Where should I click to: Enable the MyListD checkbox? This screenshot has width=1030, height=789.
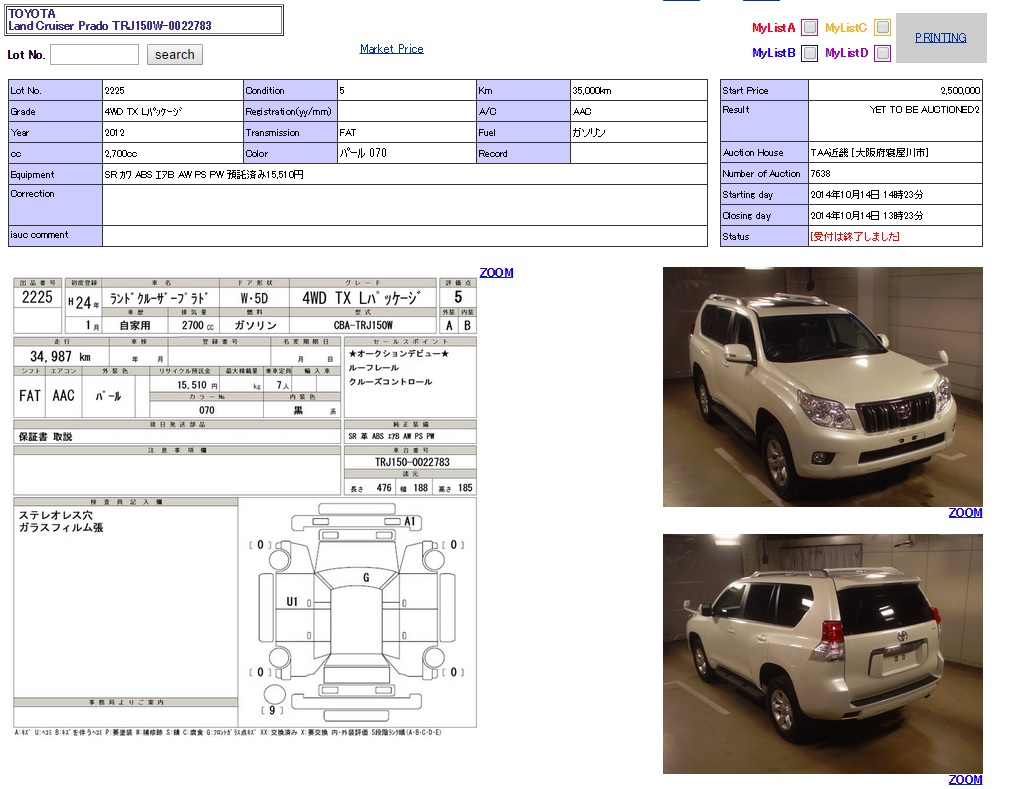click(x=882, y=53)
